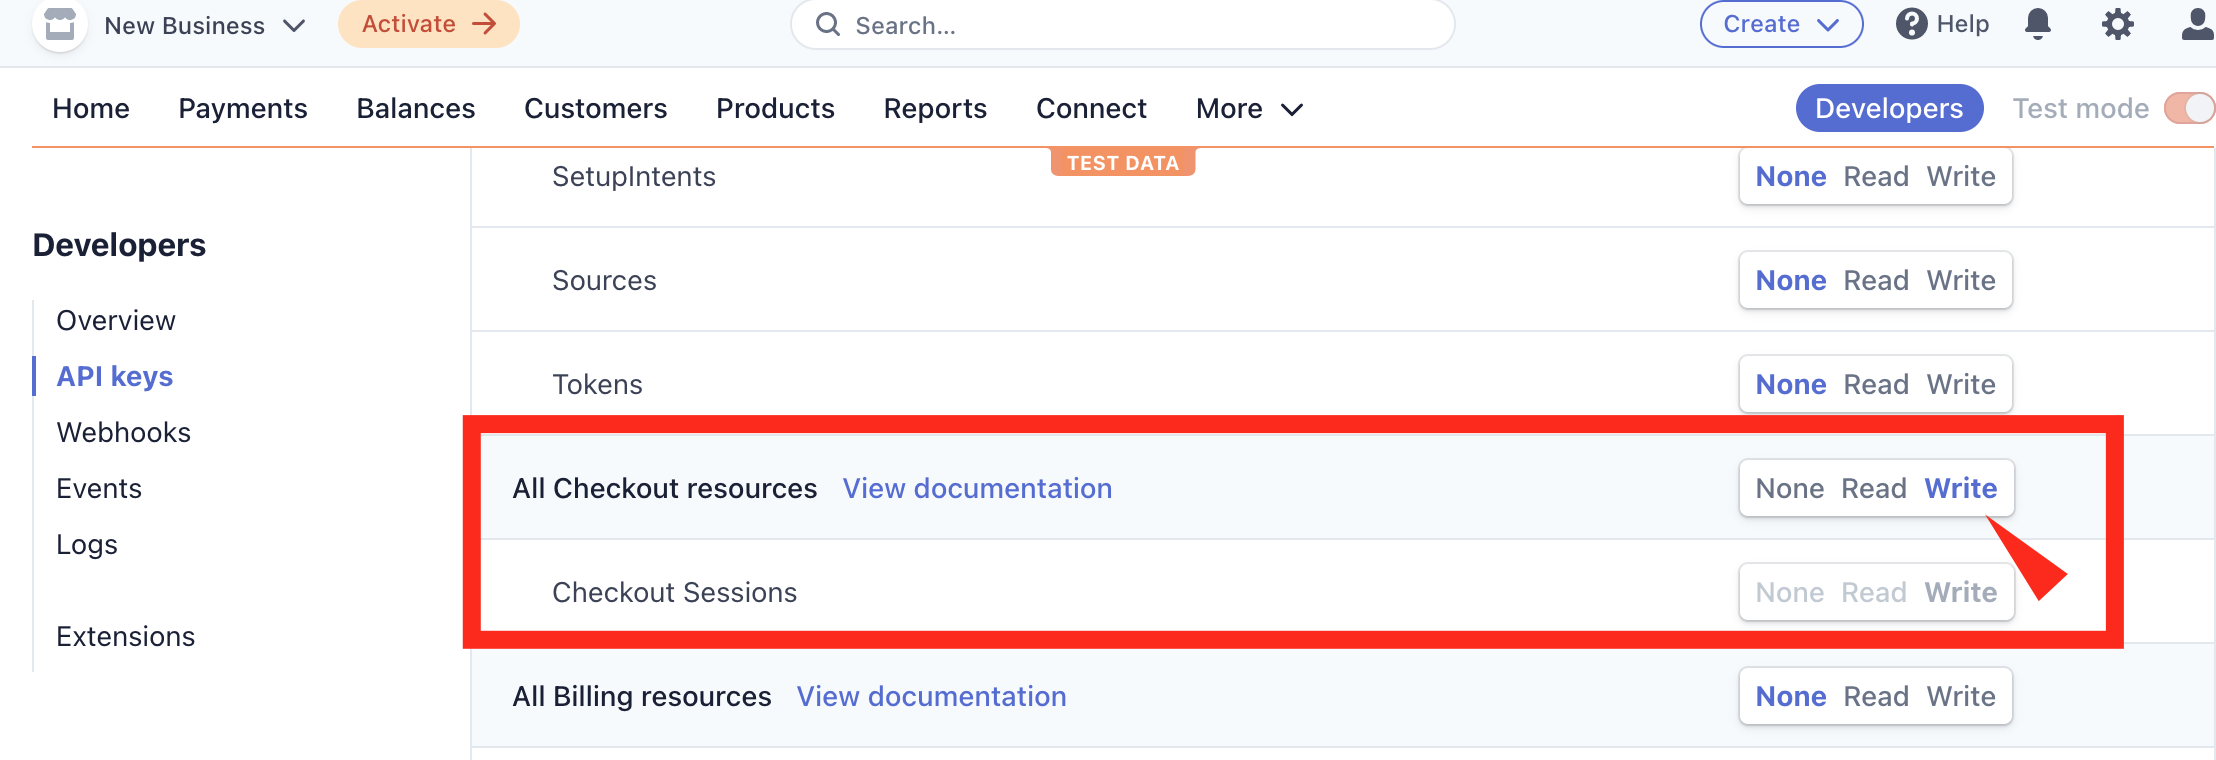Click the Tokens row label
The height and width of the screenshot is (760, 2216).
(597, 384)
